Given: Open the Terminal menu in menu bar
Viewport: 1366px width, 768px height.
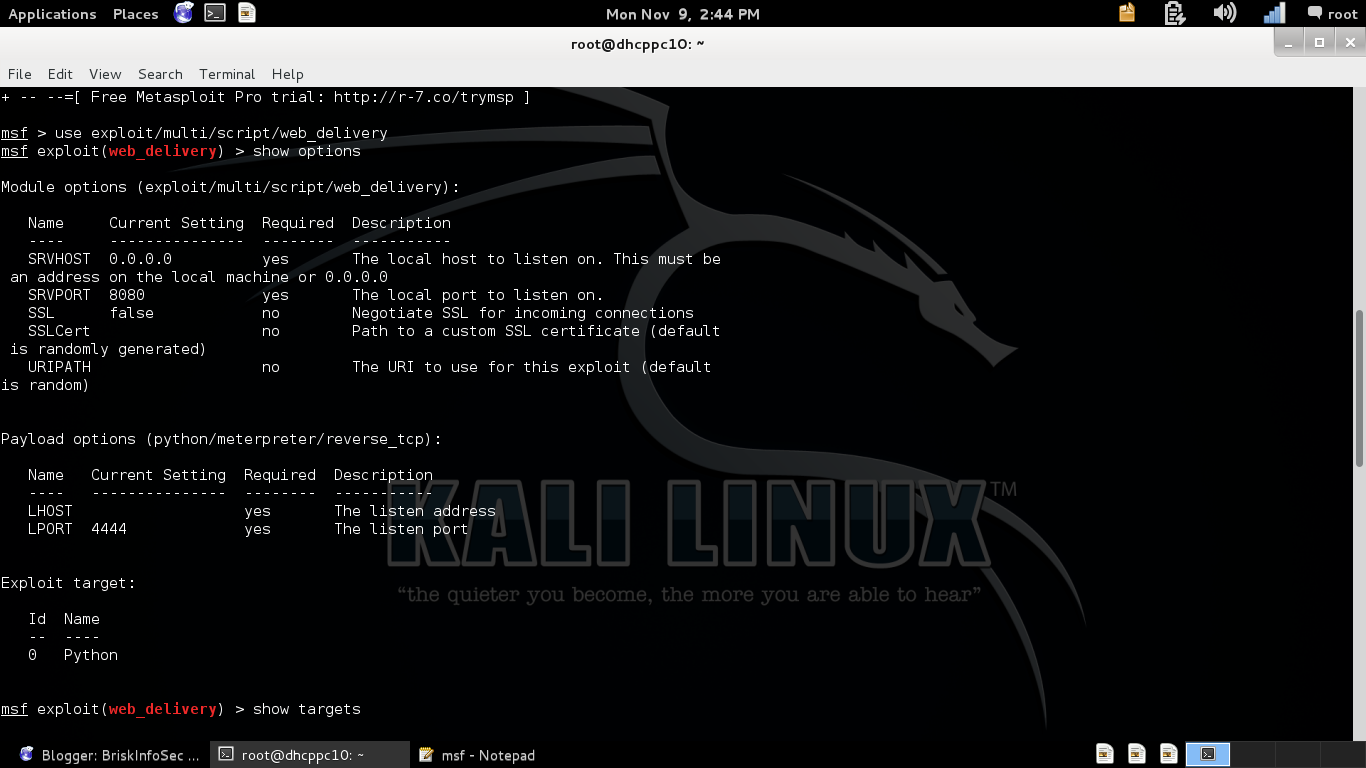Looking at the screenshot, I should coord(227,74).
